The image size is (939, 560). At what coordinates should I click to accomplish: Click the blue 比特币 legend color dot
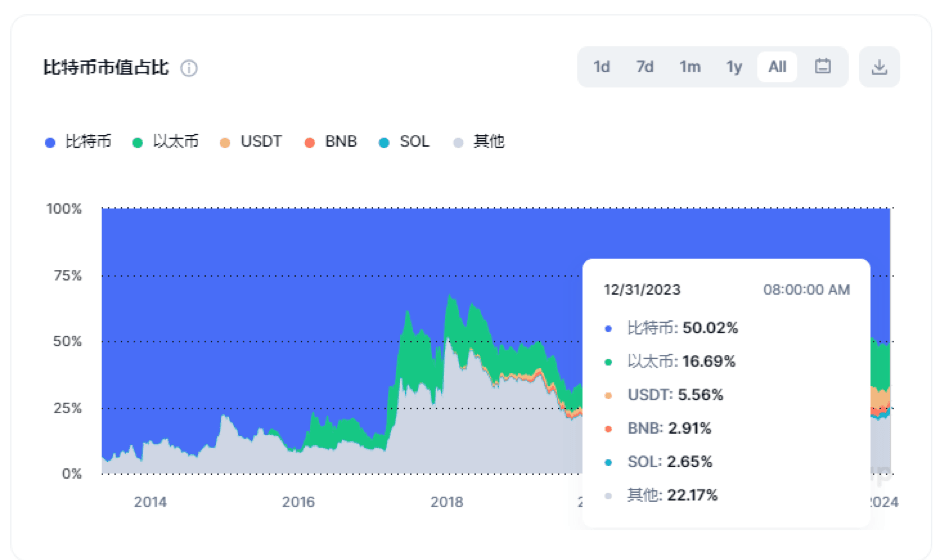50,143
